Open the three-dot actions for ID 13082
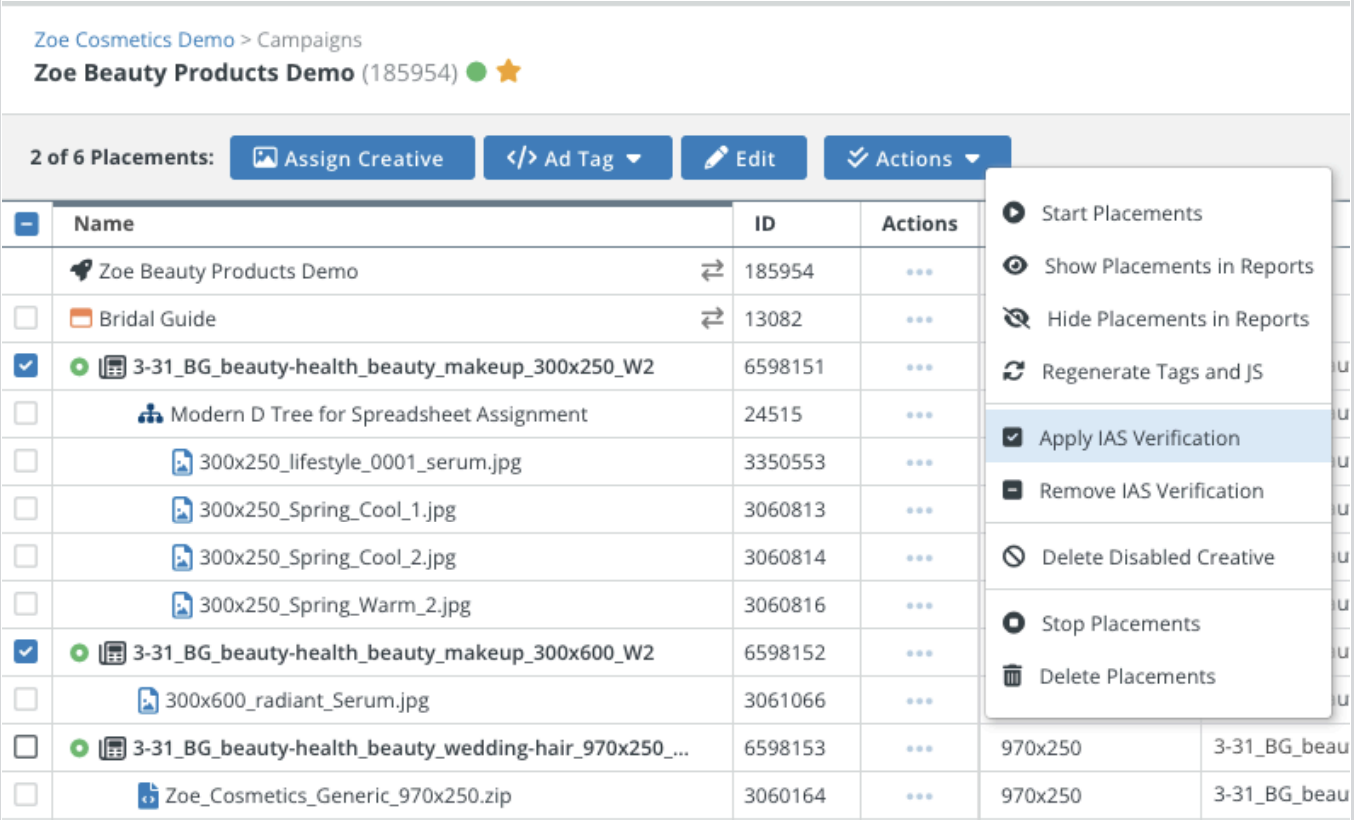Viewport: 1354px width, 820px height. click(919, 320)
